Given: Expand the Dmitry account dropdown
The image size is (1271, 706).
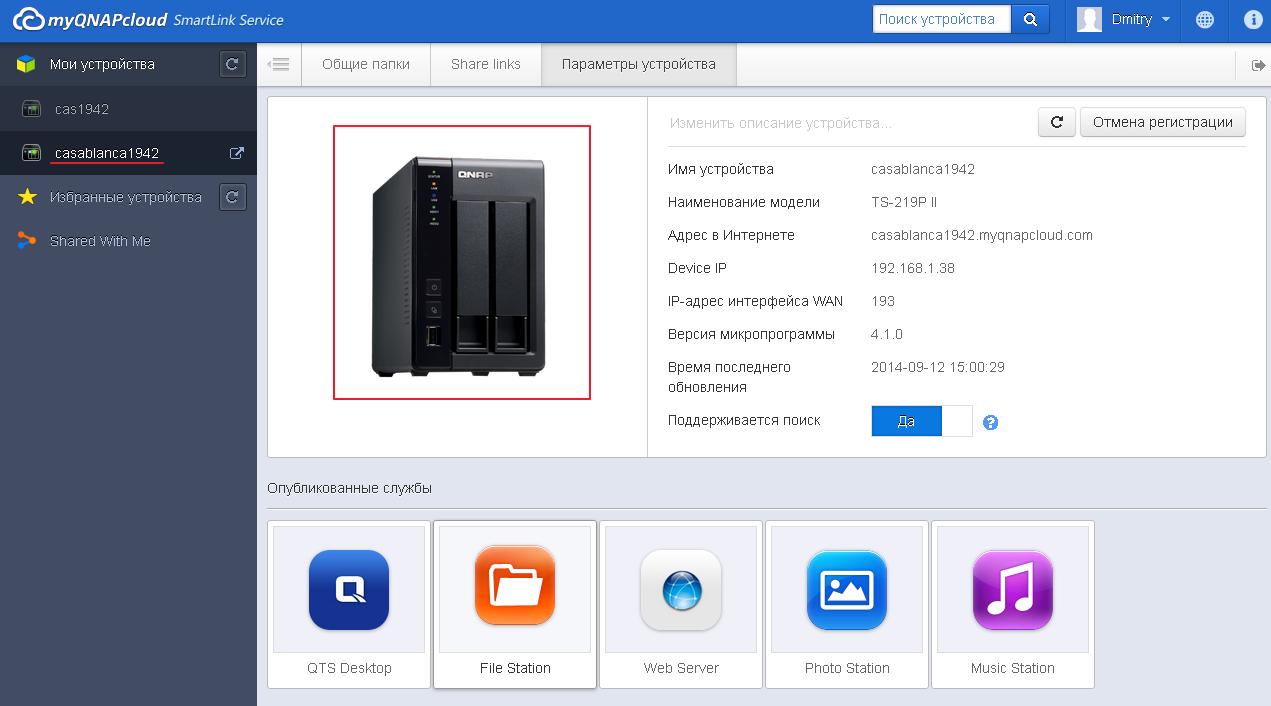Looking at the screenshot, I should click(x=1166, y=20).
